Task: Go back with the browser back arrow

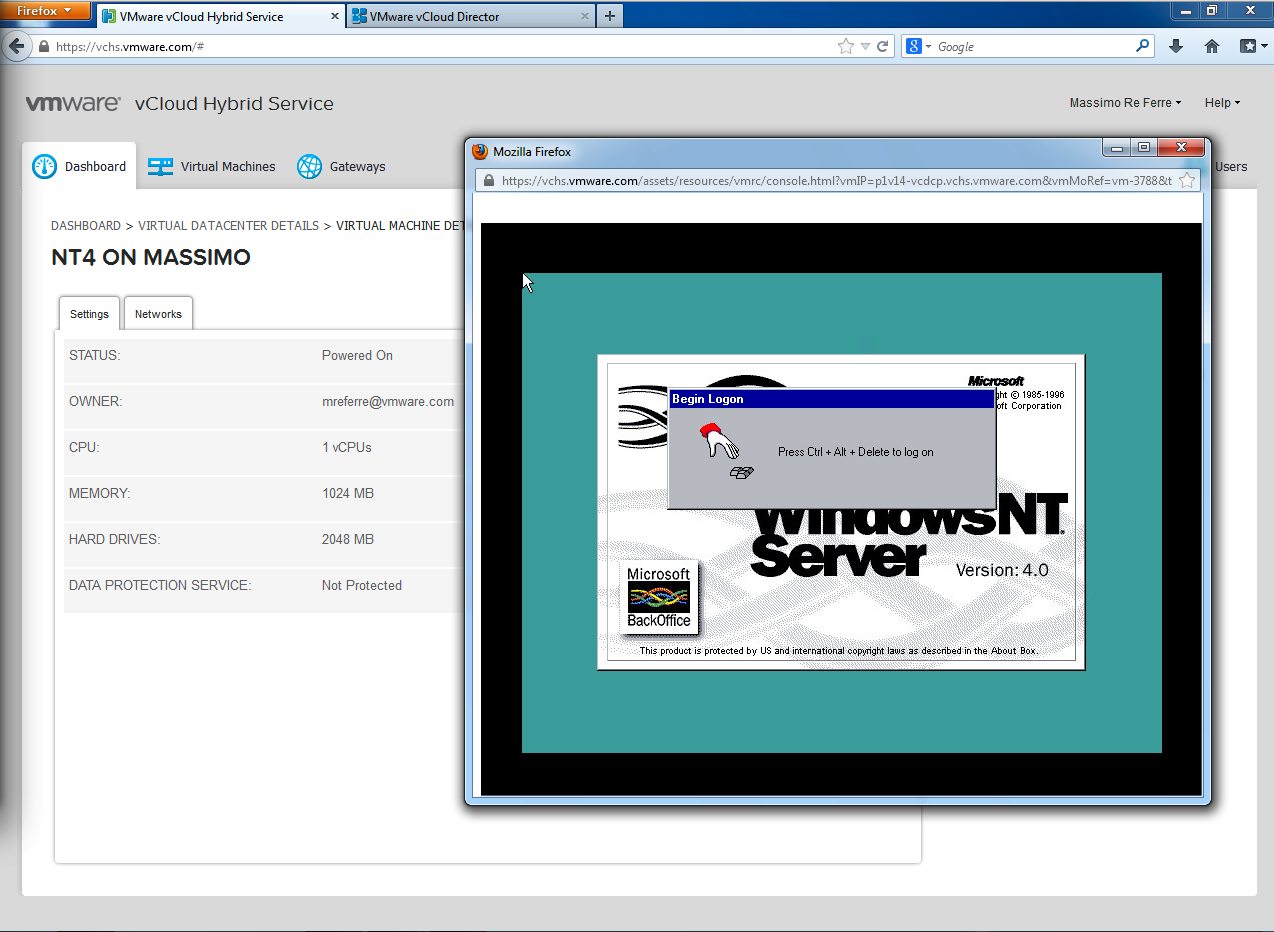Action: pos(16,46)
